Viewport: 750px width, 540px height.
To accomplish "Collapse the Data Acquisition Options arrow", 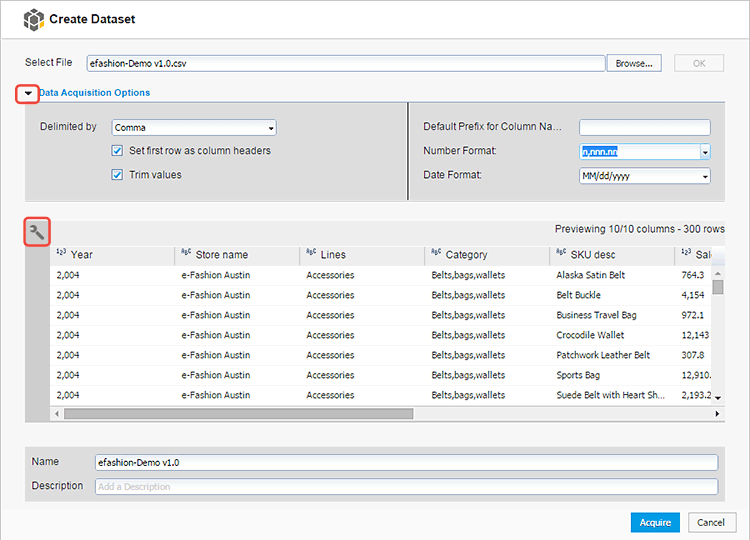I will tap(28, 93).
